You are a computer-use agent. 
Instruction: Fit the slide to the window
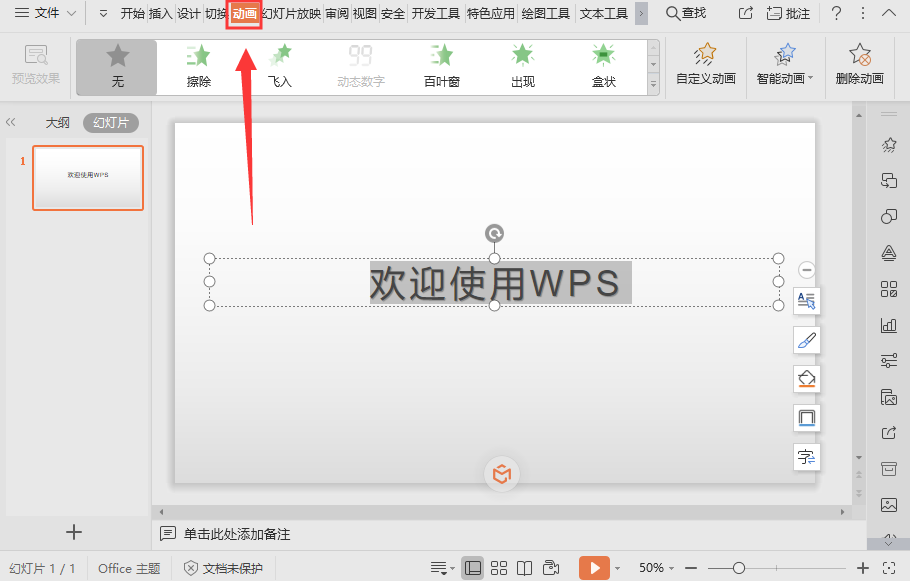click(x=889, y=568)
